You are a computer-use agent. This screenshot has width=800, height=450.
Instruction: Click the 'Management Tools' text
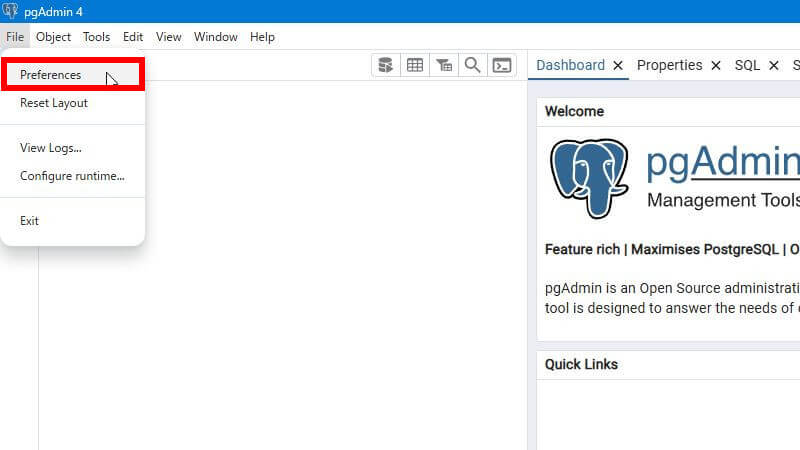(723, 200)
